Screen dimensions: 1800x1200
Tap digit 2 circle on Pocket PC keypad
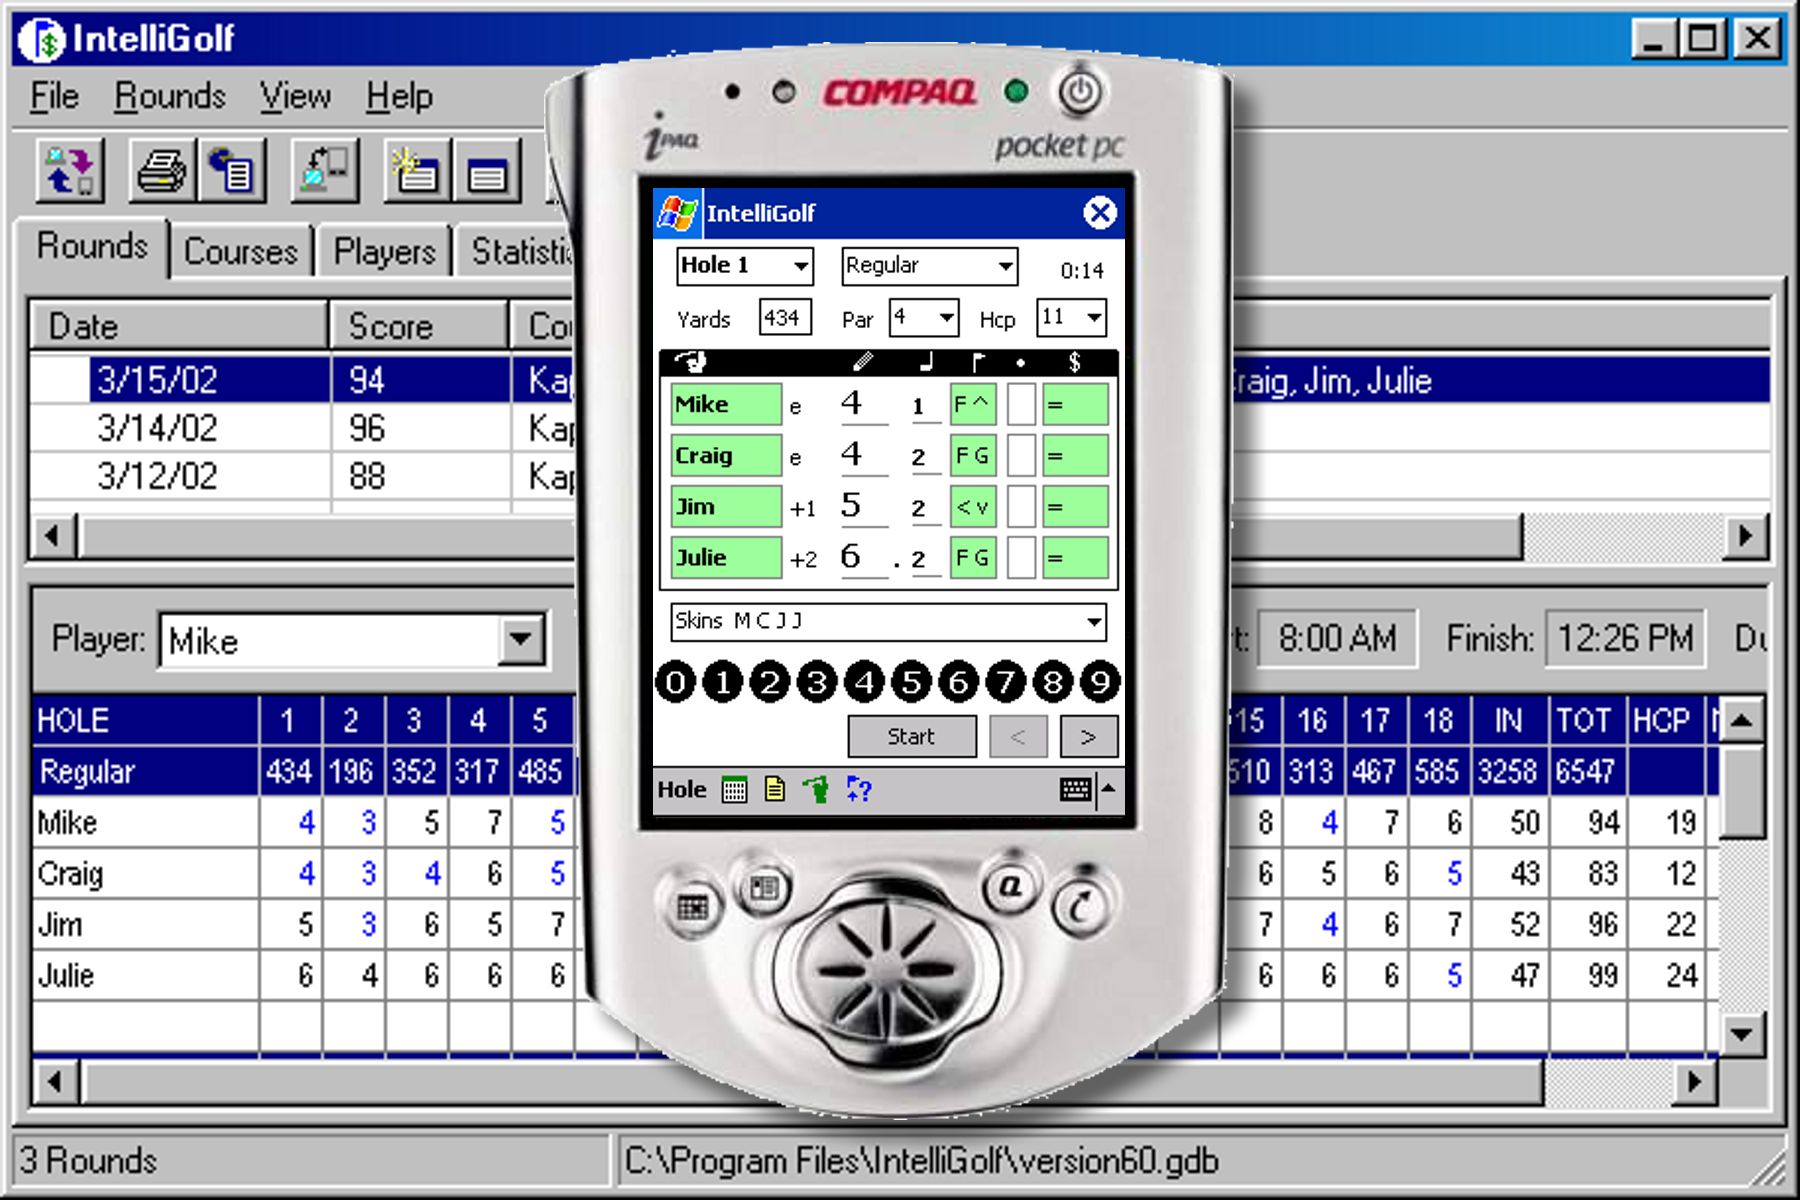tap(770, 683)
